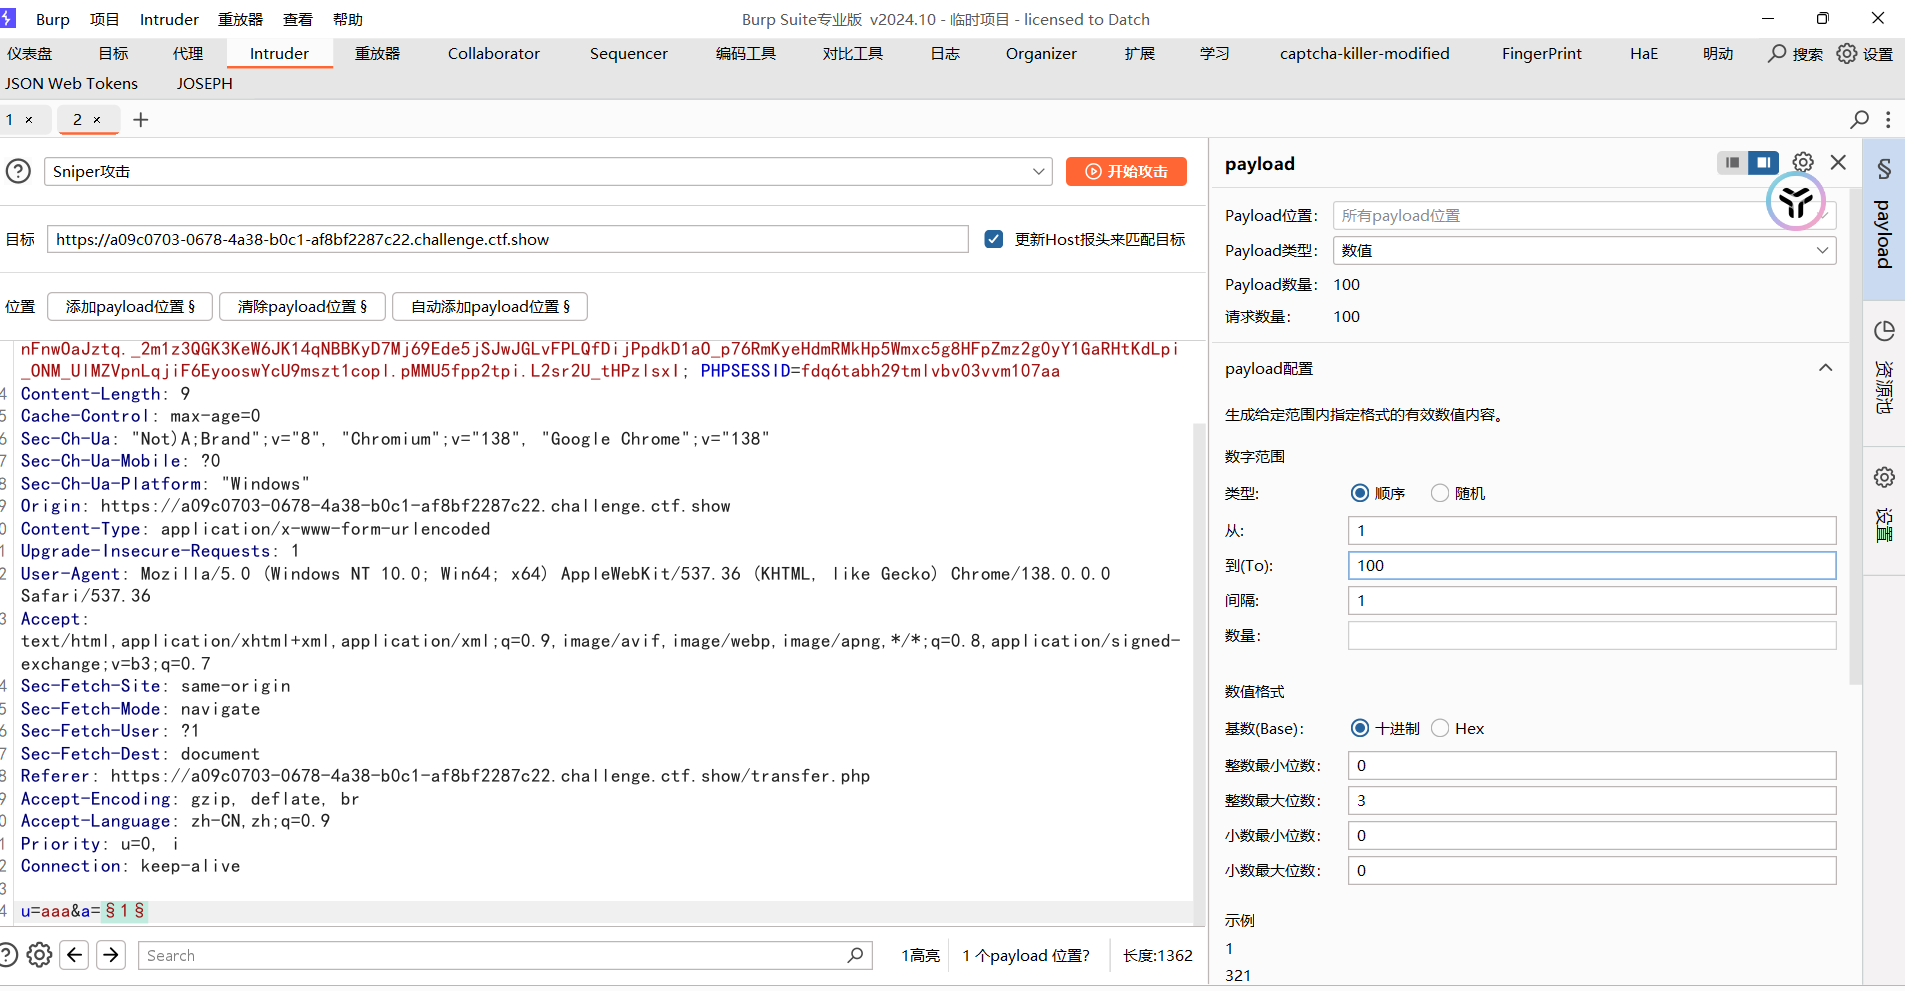
Task: Open the Payload类型 数值 dropdown
Action: (x=1584, y=250)
